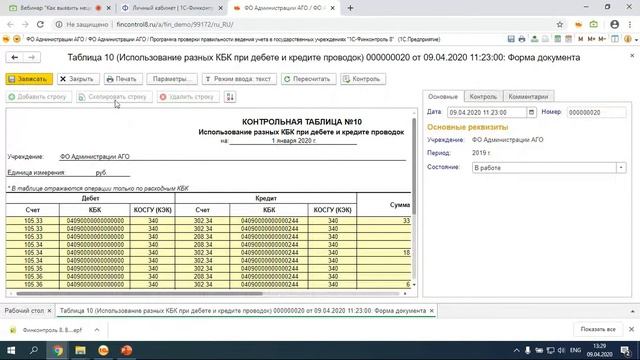This screenshot has width=640, height=360.
Task: Click Добавить строку button
Action: [38, 97]
